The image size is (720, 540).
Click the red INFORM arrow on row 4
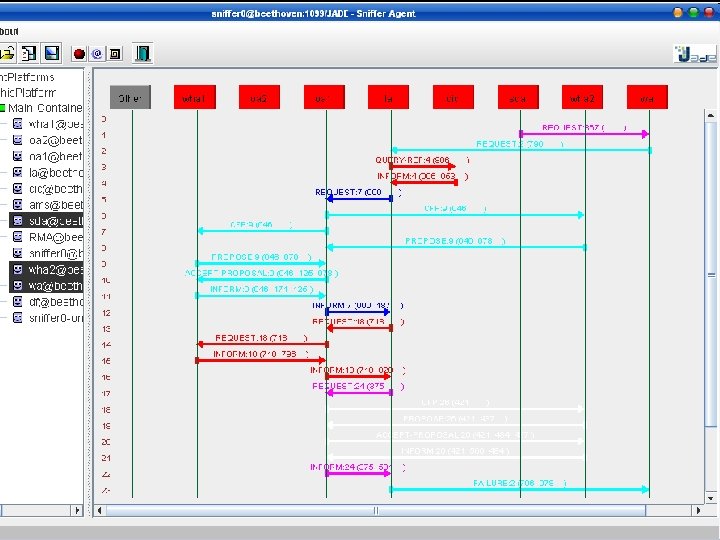point(424,182)
